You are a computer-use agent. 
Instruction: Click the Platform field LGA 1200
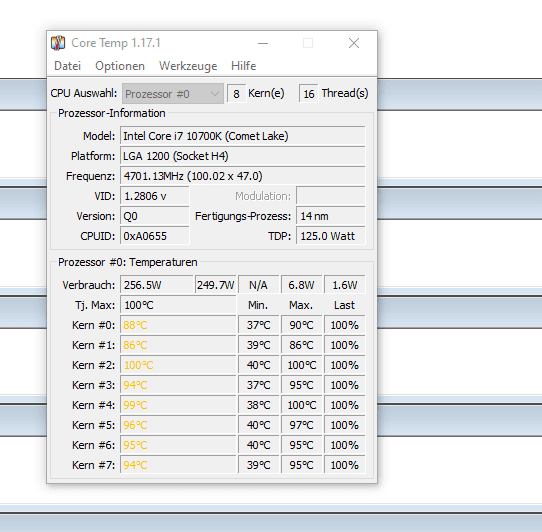click(x=242, y=156)
